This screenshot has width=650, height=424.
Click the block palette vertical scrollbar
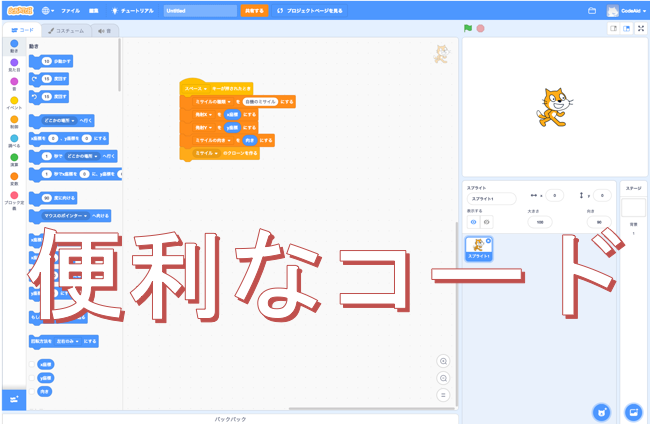click(x=119, y=65)
